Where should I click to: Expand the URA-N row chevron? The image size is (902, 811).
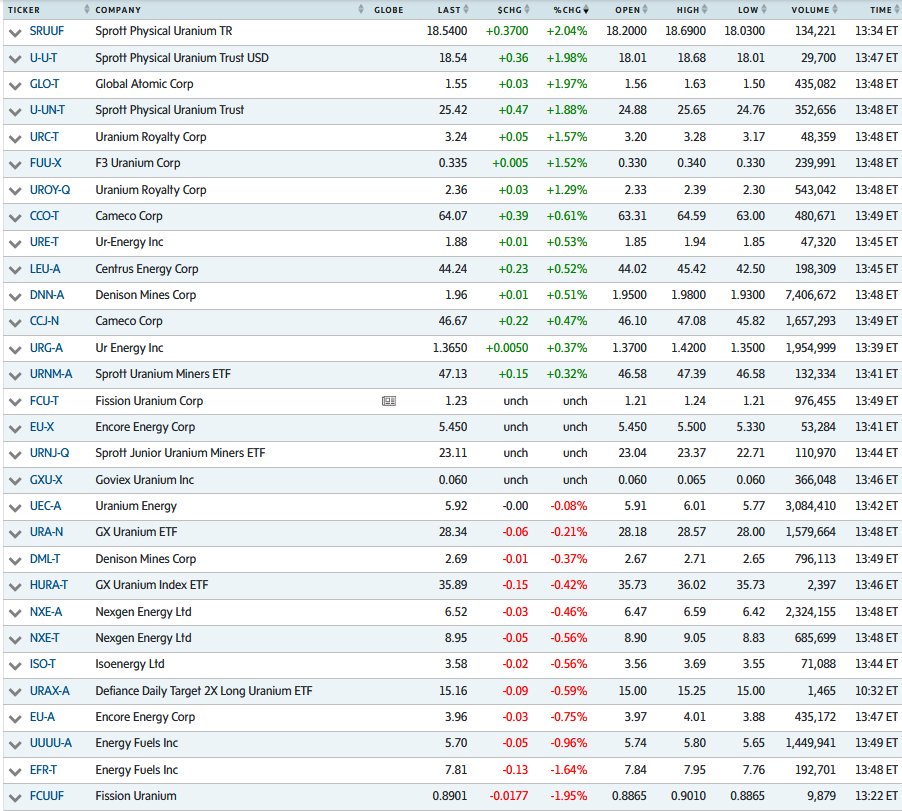15,534
